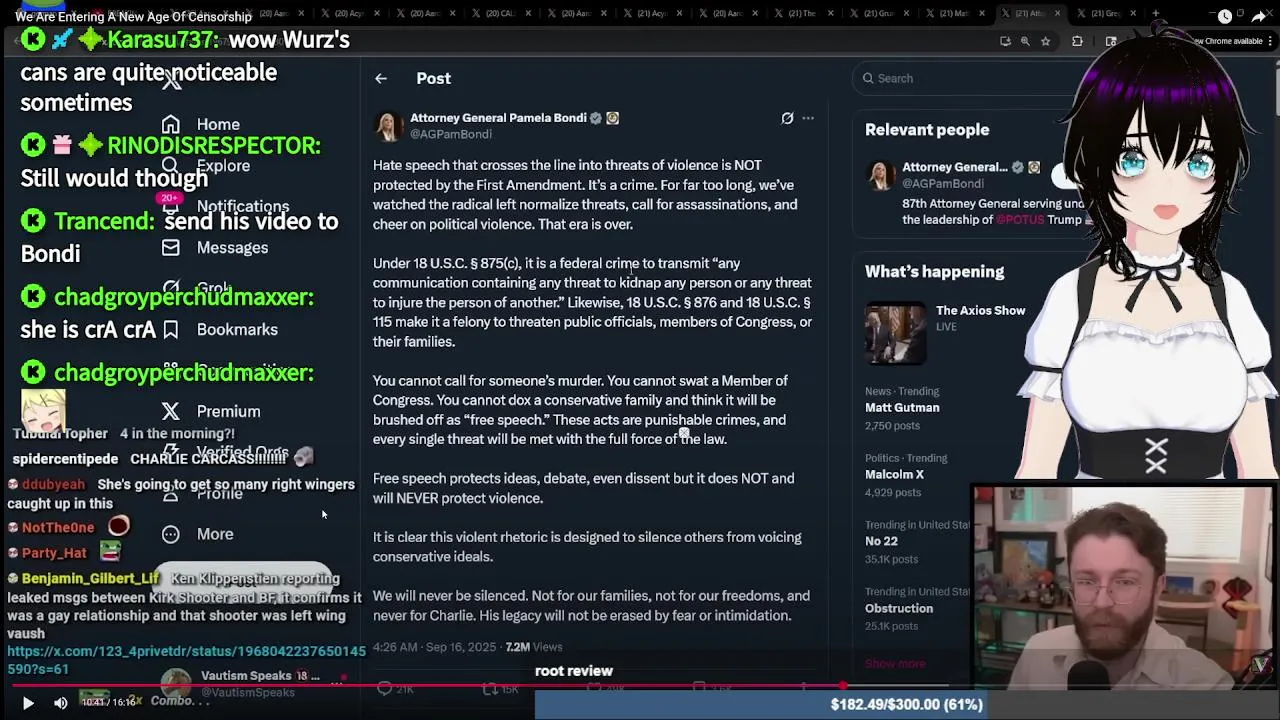Open the x.com/123_4privetdr link in chat
The width and height of the screenshot is (1280, 720).
[186, 660]
